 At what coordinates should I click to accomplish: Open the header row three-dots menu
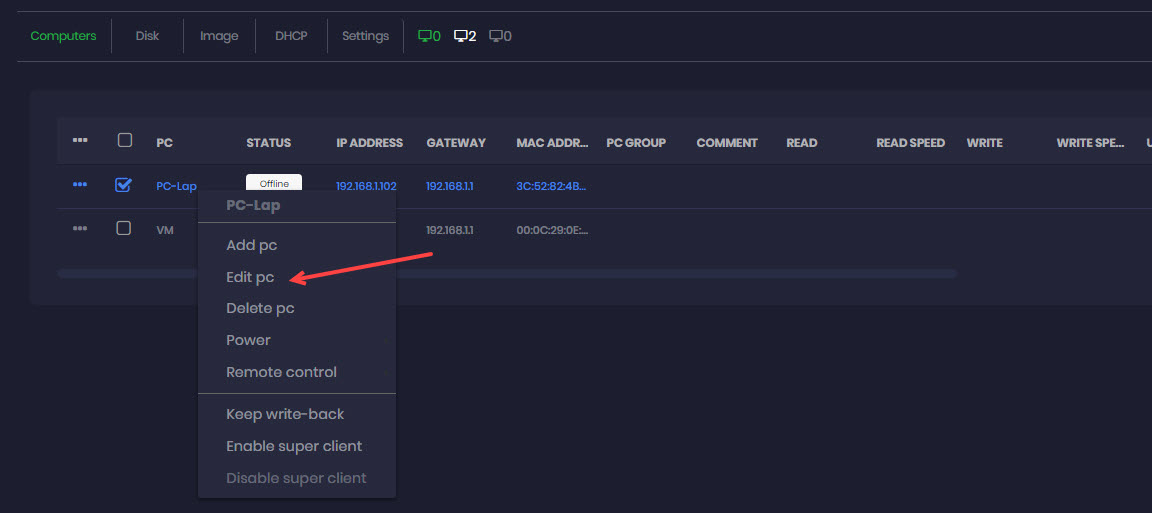tap(80, 141)
